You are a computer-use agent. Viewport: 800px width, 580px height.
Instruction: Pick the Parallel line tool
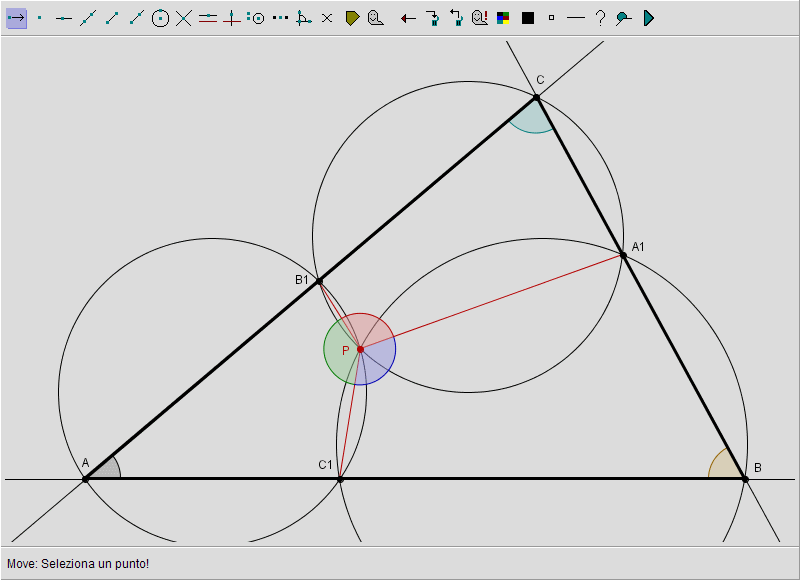tap(208, 18)
